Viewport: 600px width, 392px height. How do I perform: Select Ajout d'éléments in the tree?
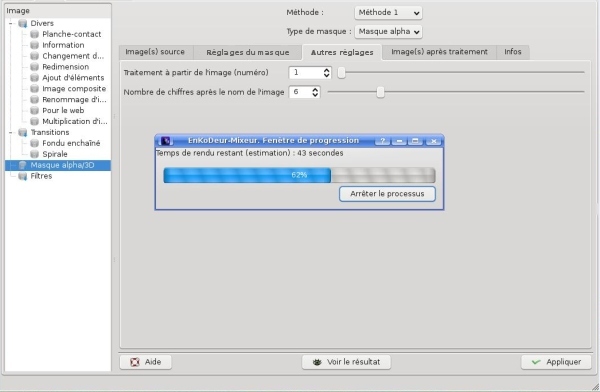[x=73, y=78]
